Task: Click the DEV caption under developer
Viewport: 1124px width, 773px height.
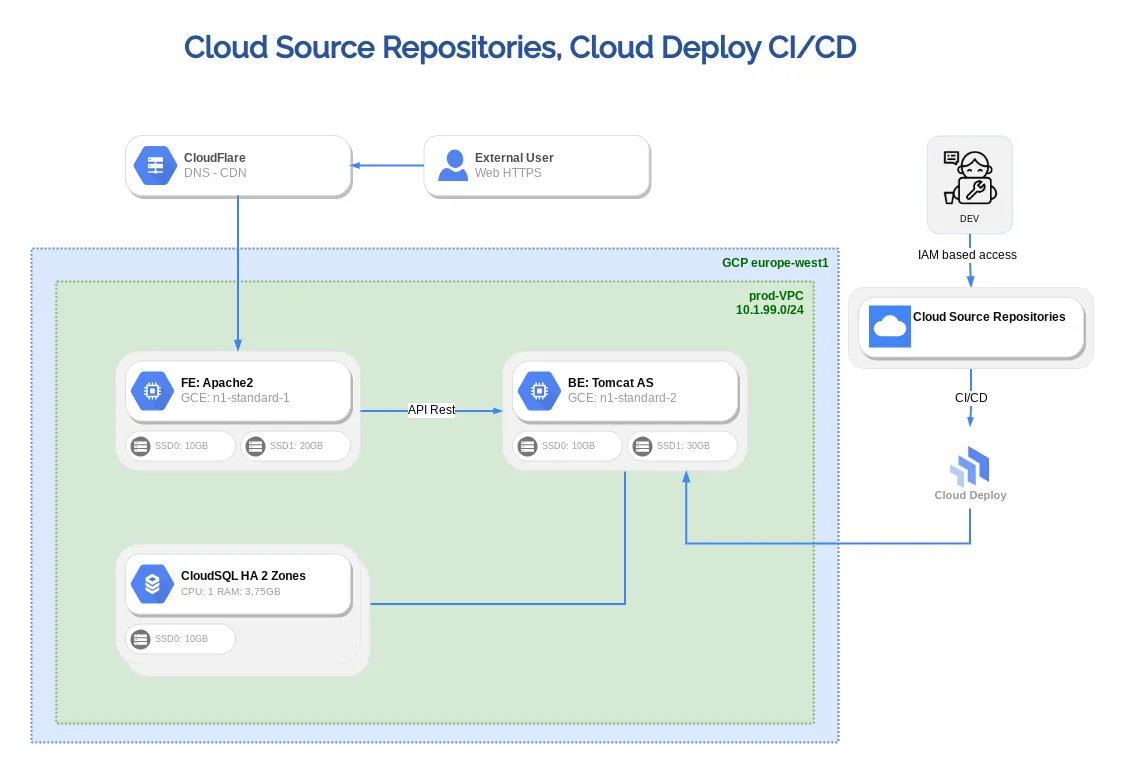Action: pos(969,219)
